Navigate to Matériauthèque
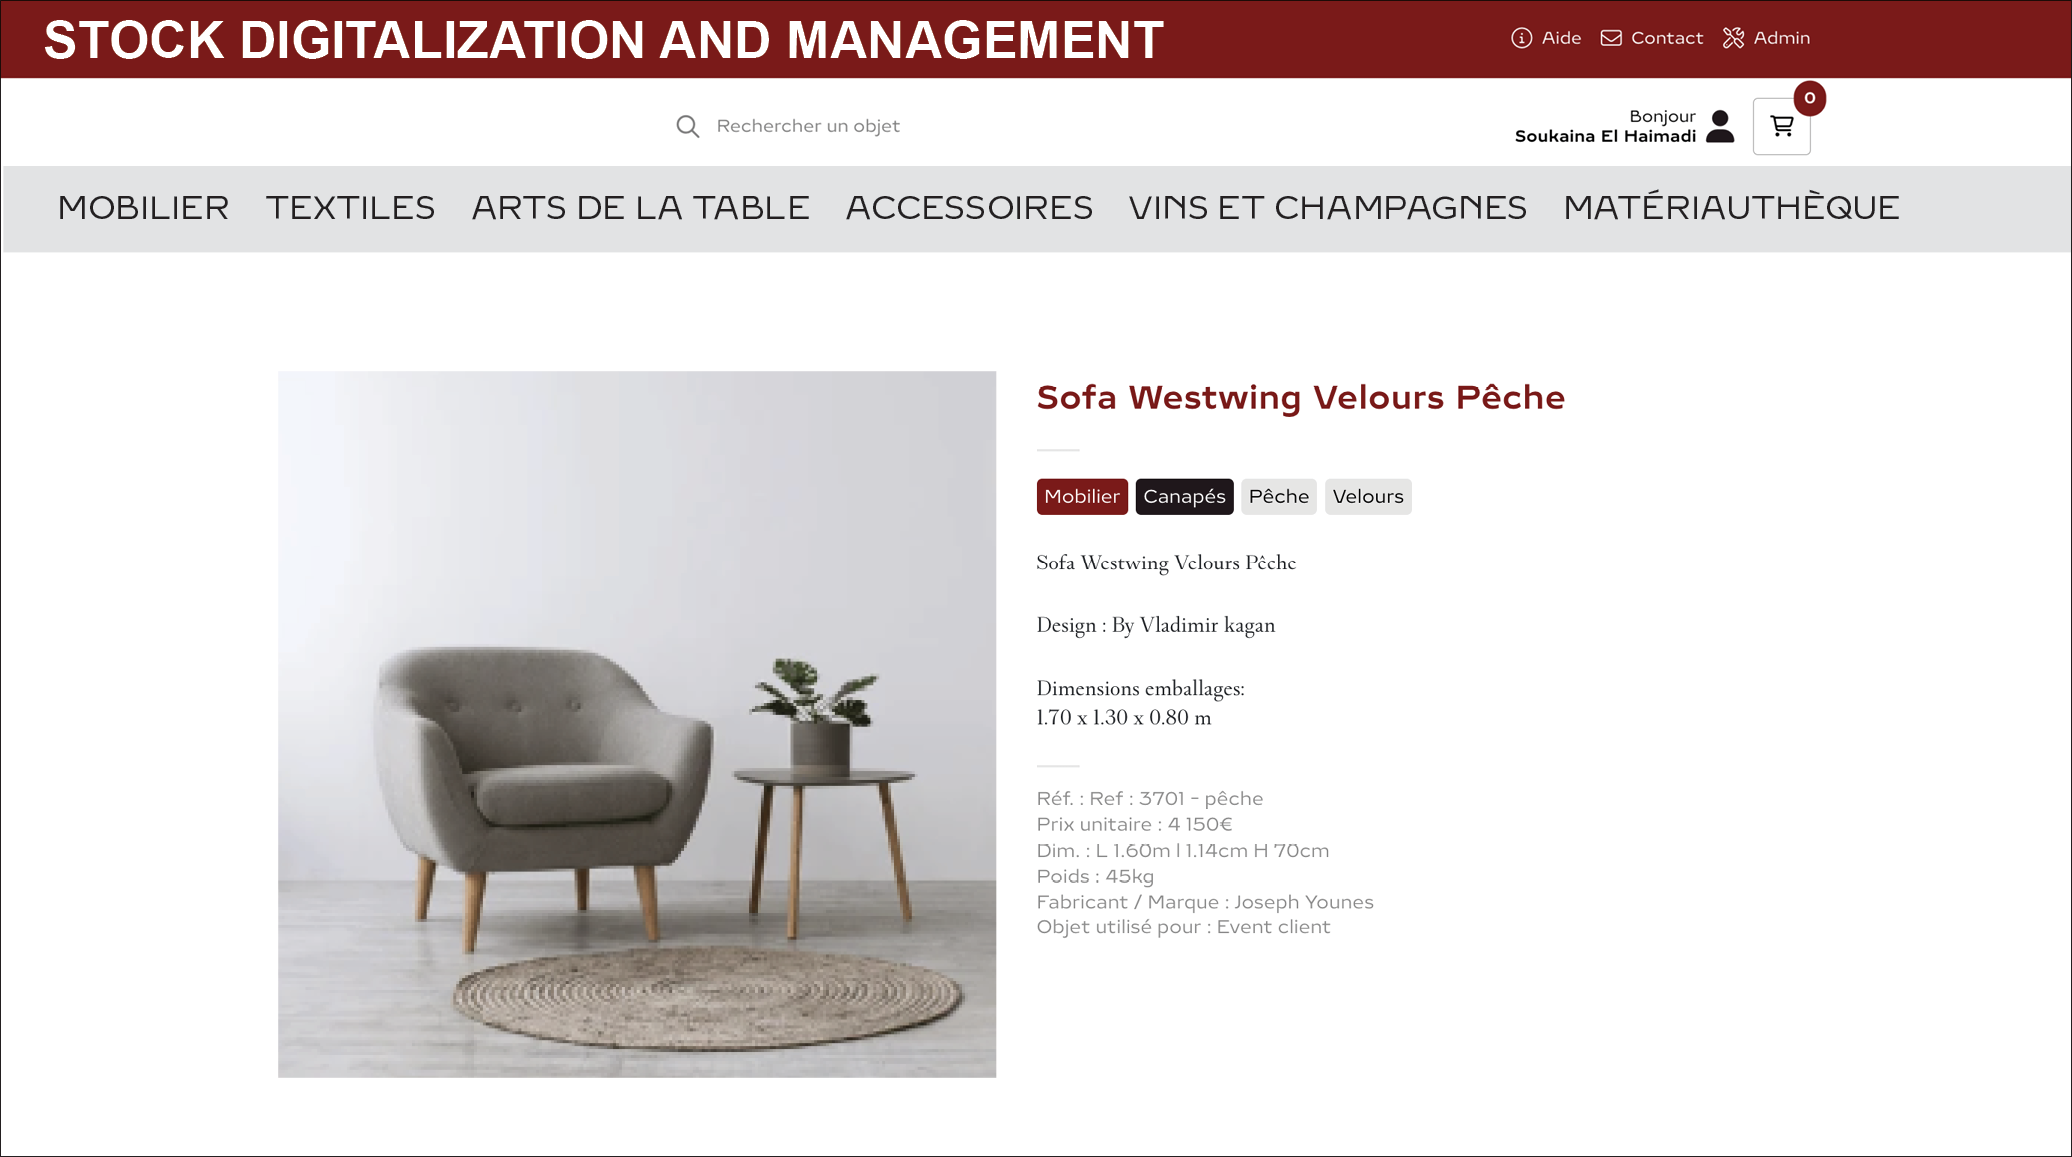Viewport: 2072px width, 1157px height. point(1731,208)
